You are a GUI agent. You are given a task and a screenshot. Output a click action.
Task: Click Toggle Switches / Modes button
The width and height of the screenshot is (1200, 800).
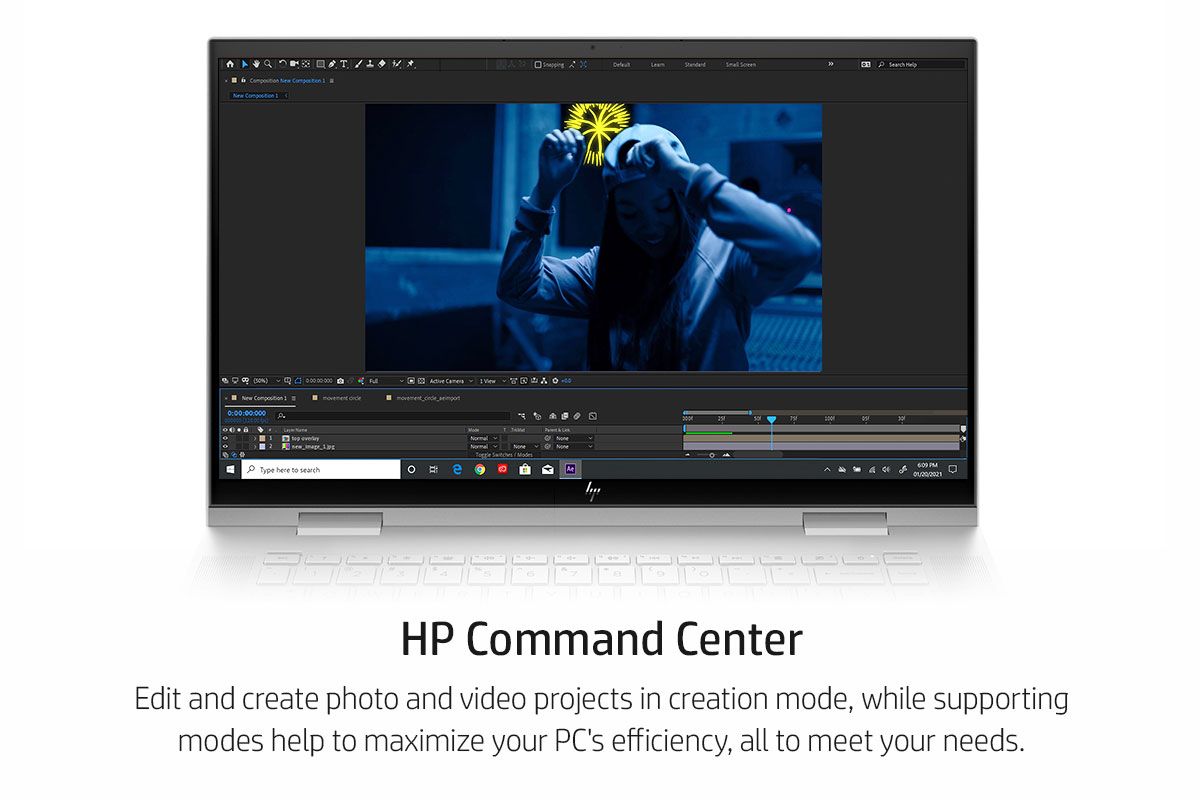click(503, 454)
